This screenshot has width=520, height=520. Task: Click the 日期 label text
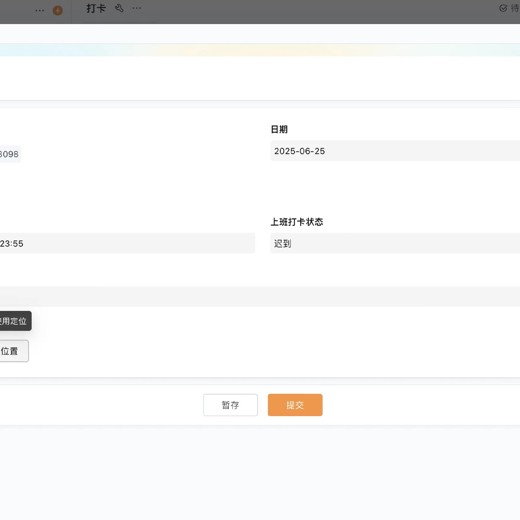click(x=279, y=129)
